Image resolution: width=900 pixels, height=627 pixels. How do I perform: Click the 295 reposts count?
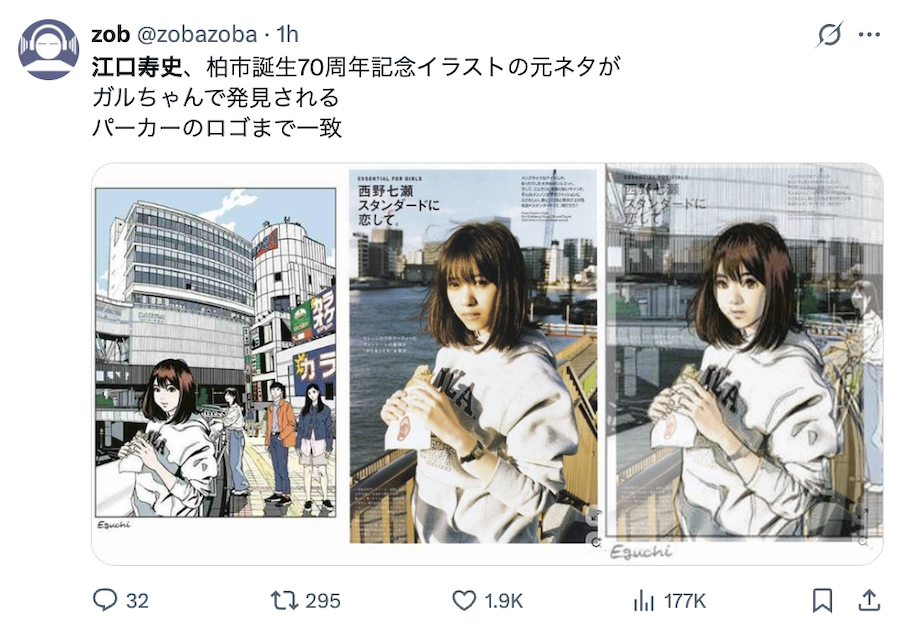click(323, 601)
